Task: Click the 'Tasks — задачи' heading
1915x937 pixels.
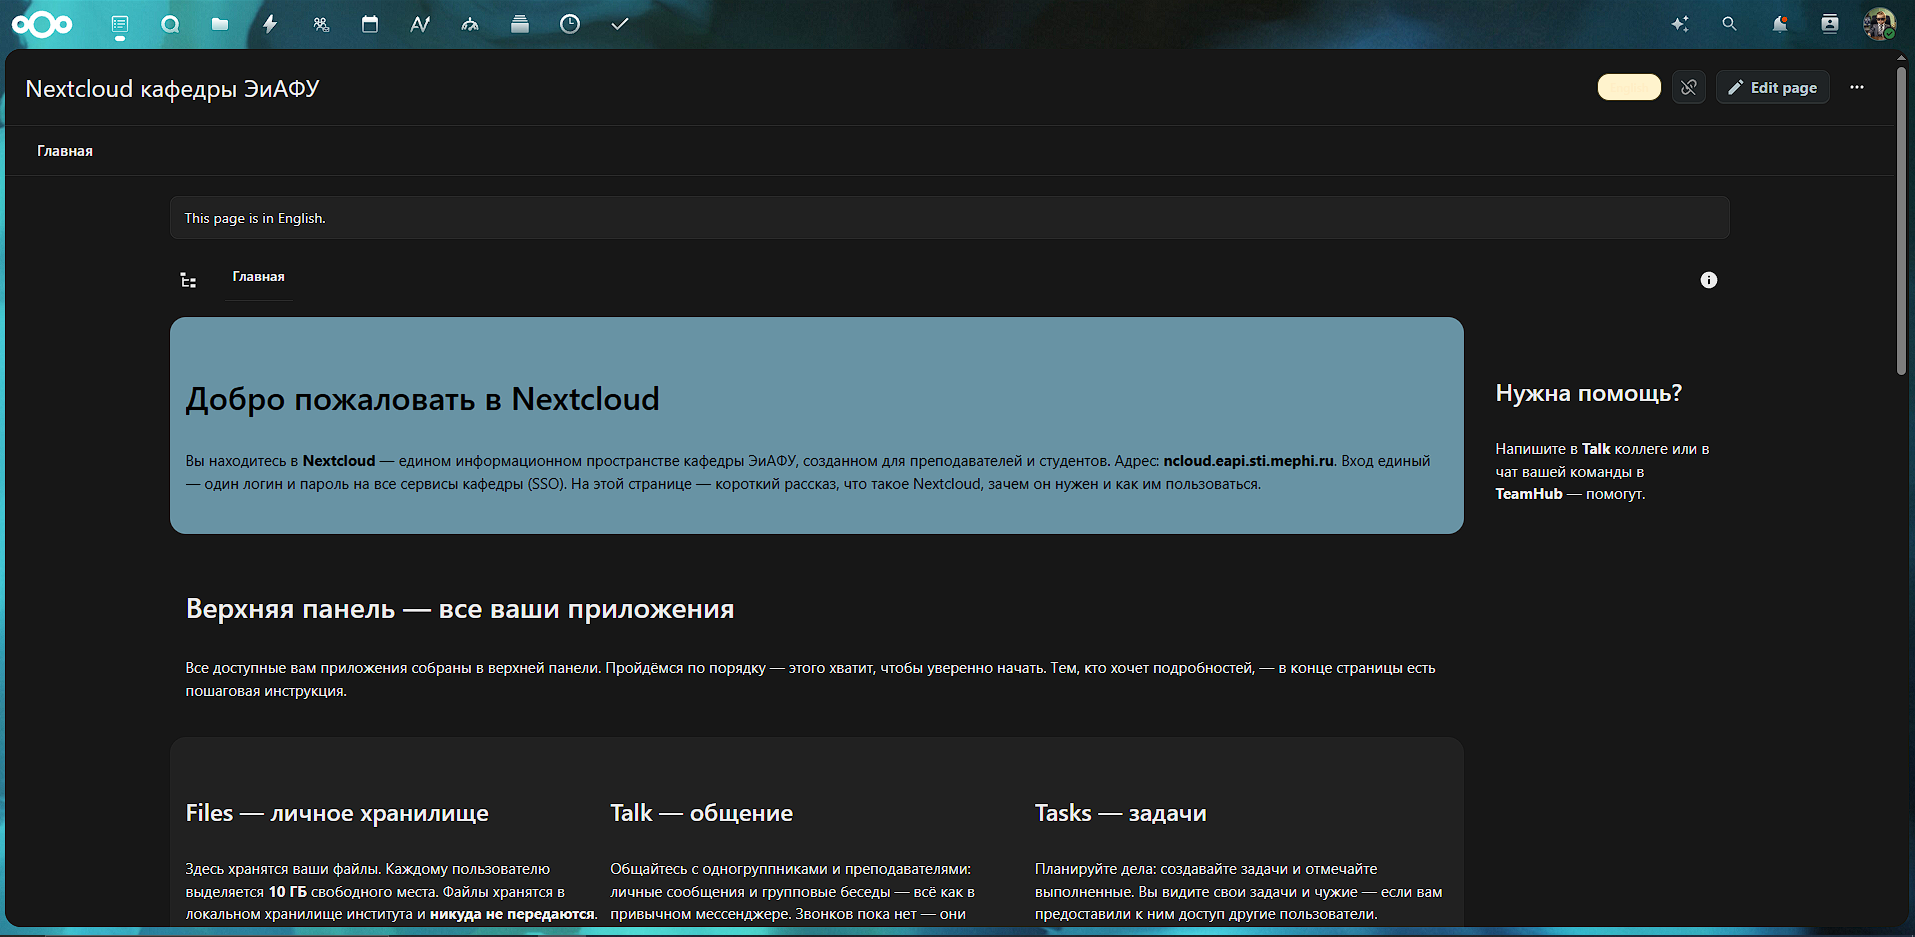Action: tap(1120, 813)
